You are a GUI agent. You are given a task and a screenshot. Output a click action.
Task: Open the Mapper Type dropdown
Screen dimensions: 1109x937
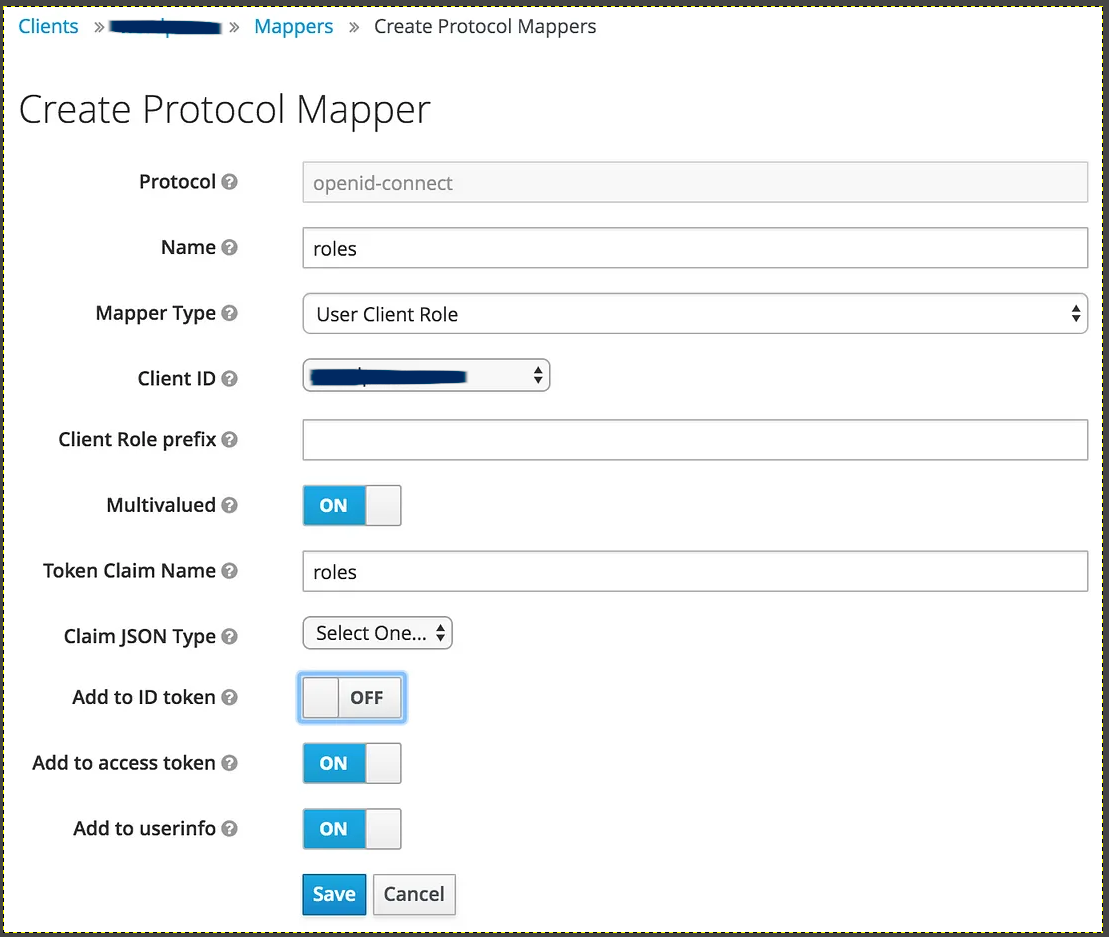[694, 314]
